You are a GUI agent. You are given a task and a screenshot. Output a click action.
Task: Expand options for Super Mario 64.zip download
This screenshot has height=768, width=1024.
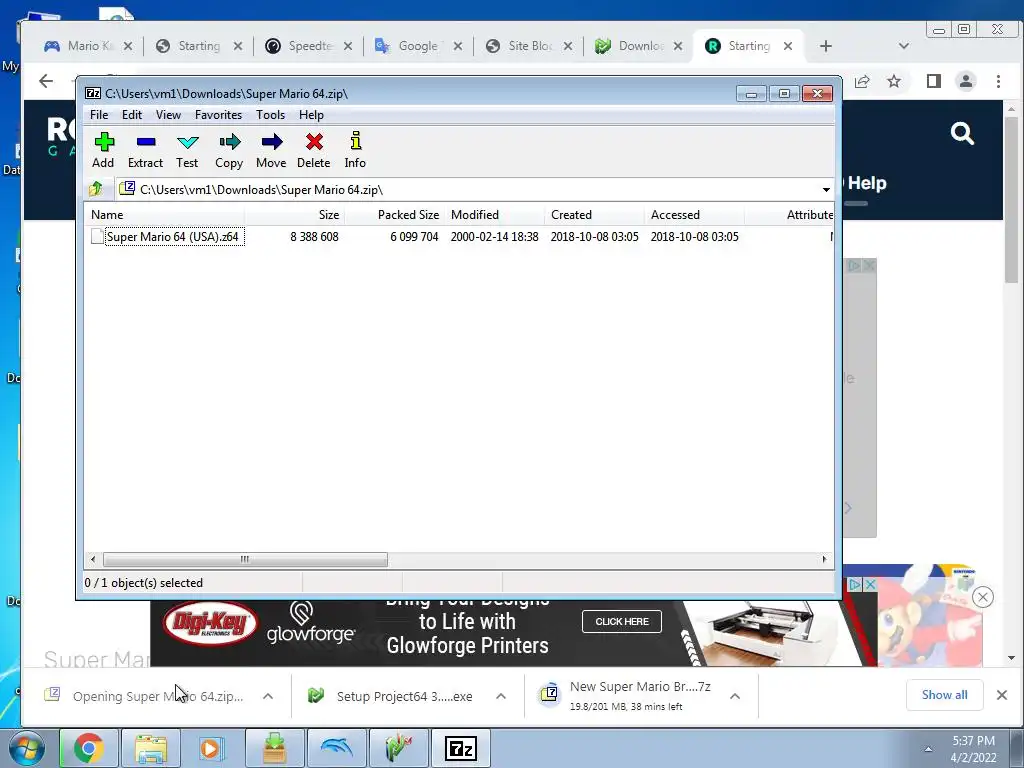[x=268, y=696]
